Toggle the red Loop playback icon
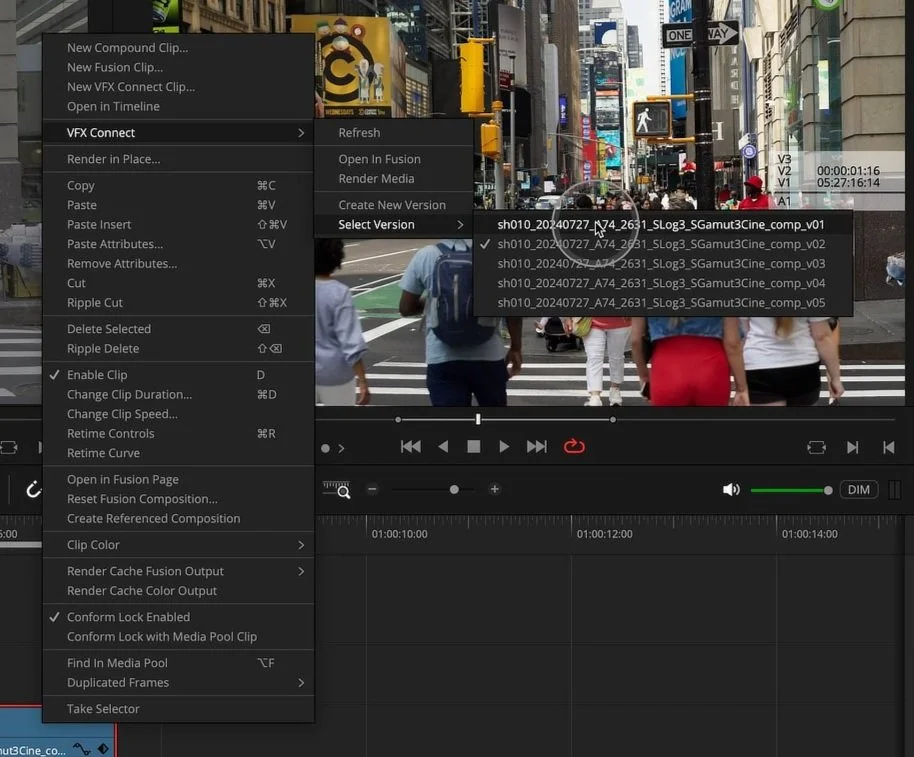 tap(574, 447)
